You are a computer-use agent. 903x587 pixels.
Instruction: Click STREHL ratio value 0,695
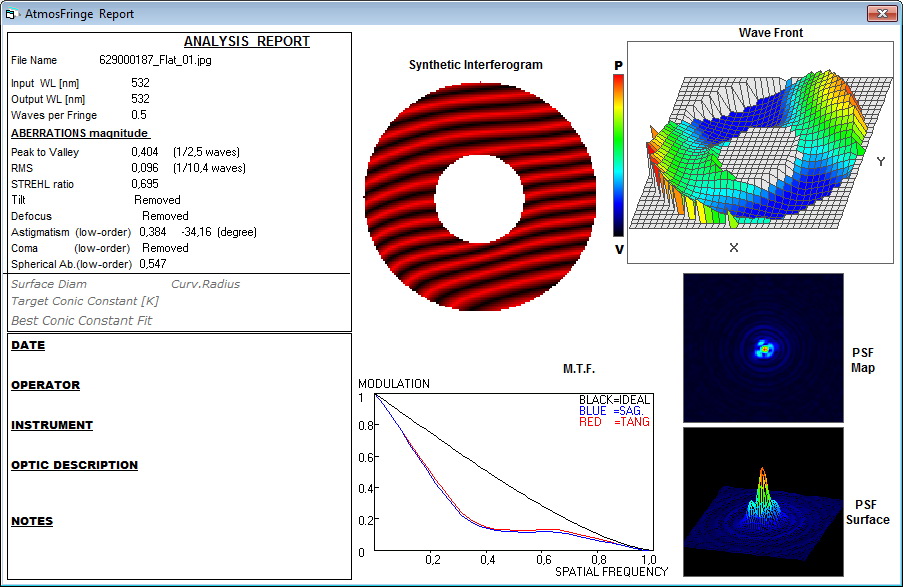point(145,184)
